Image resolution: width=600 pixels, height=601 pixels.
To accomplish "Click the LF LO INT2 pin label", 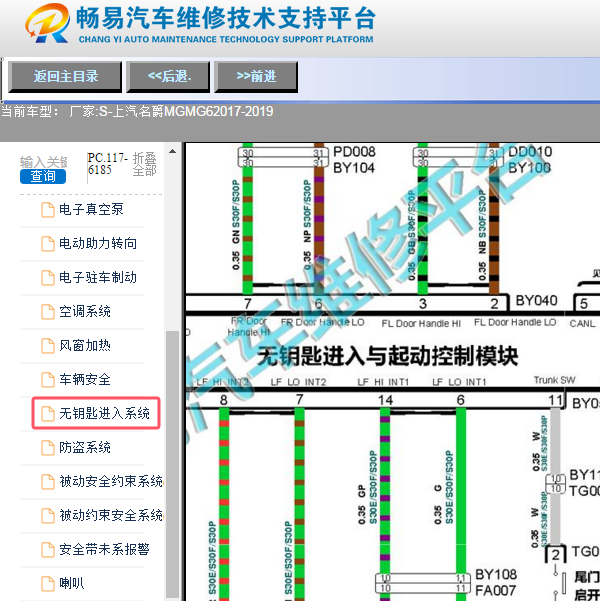I will 298,382.
